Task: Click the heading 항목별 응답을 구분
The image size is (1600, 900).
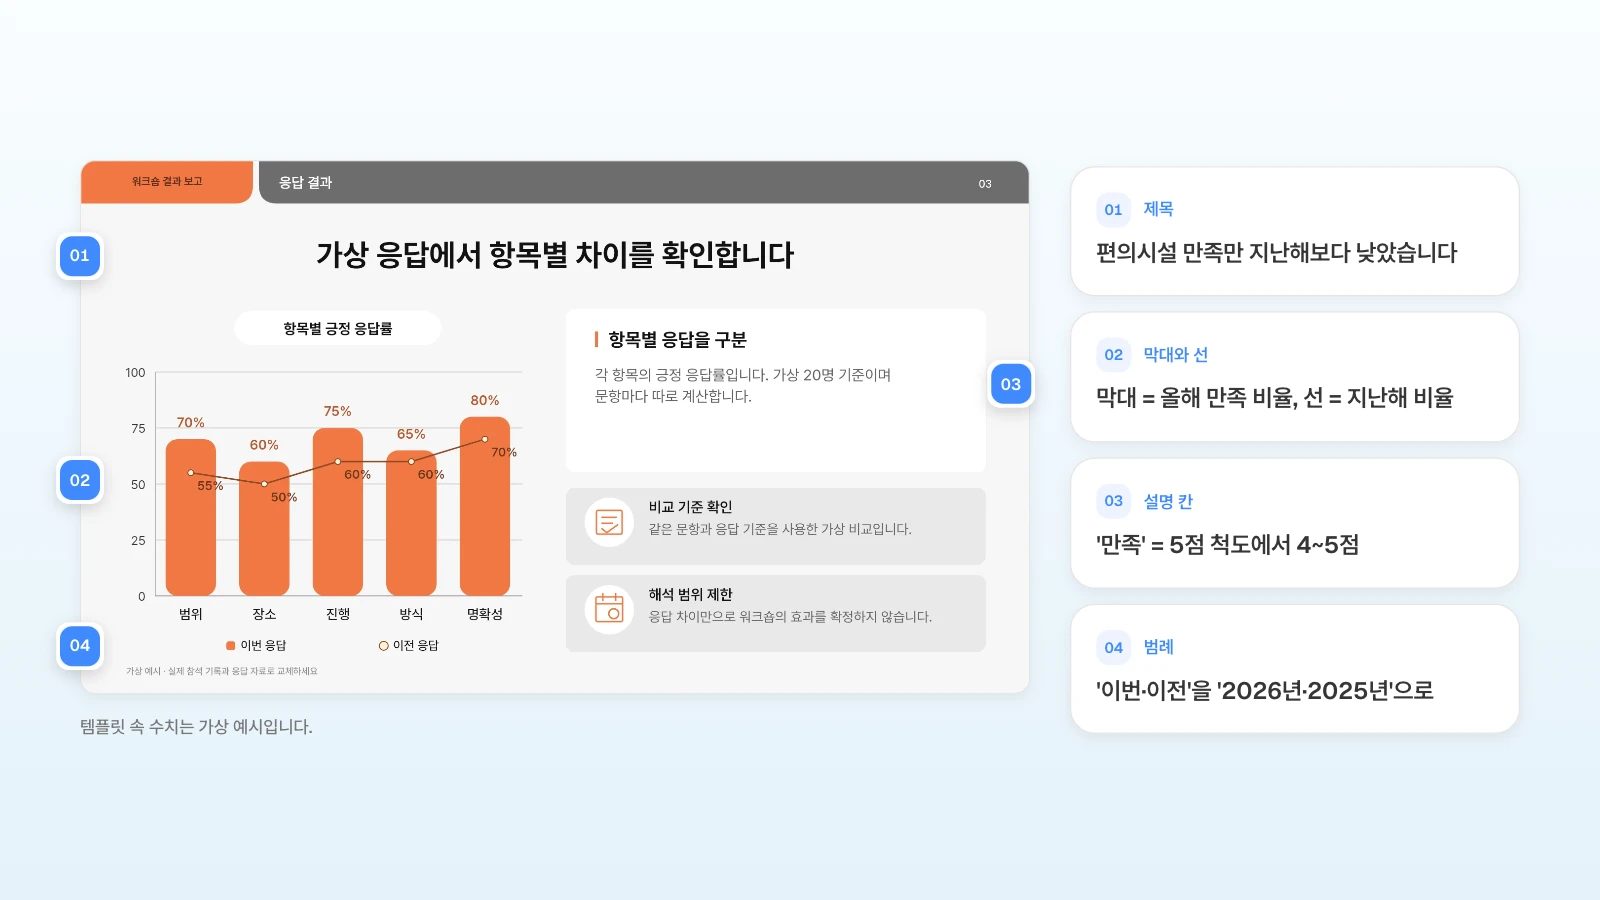Action: click(677, 340)
